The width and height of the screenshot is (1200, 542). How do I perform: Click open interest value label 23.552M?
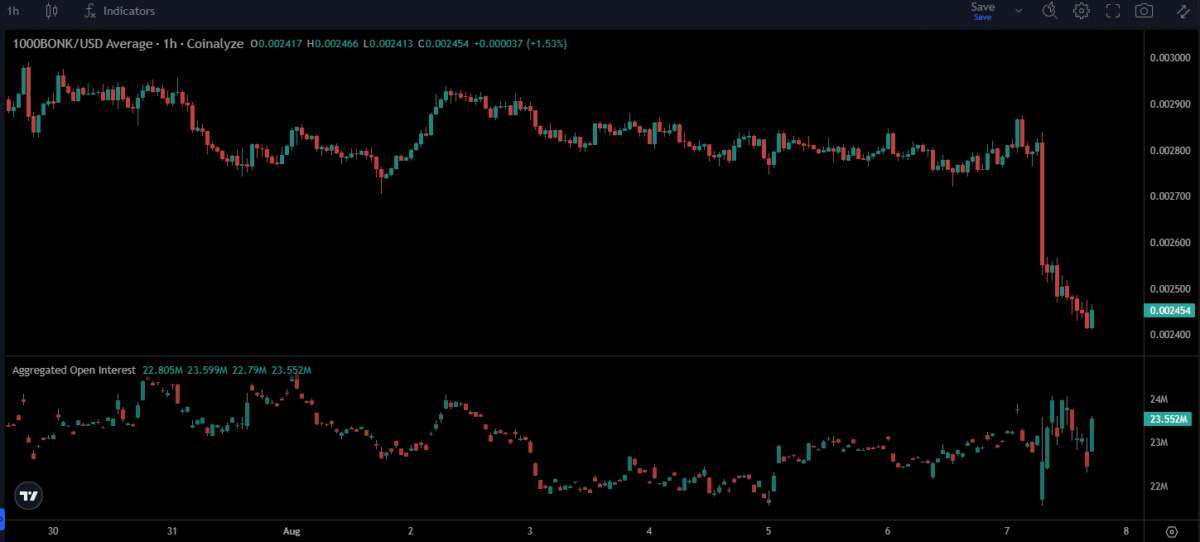1167,420
